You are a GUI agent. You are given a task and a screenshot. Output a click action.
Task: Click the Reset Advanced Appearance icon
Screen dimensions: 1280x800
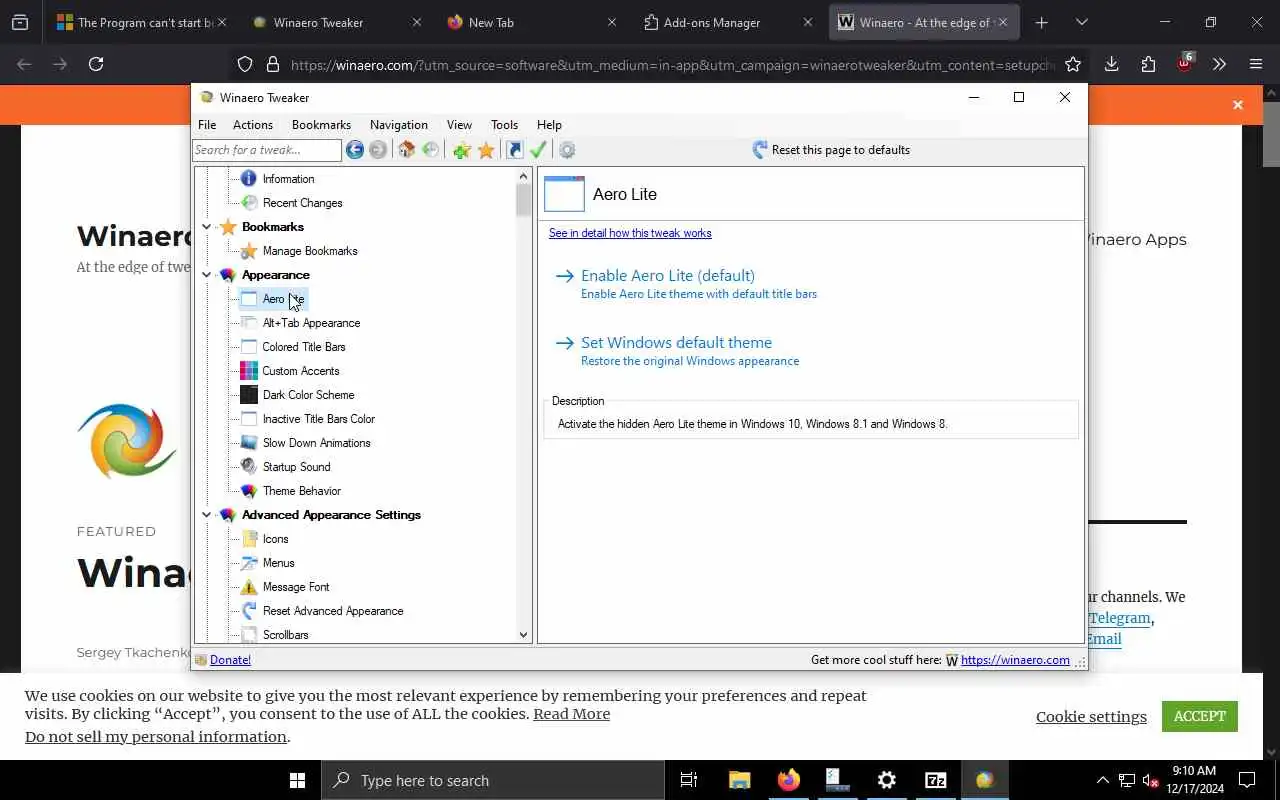(249, 611)
